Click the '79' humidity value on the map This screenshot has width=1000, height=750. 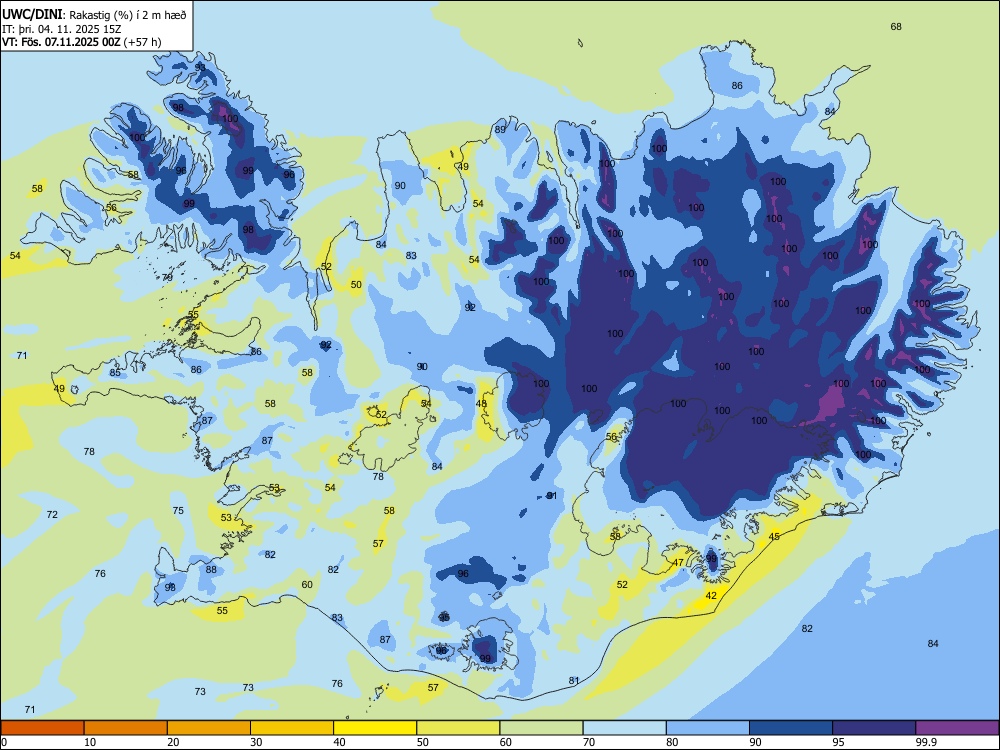[168, 277]
